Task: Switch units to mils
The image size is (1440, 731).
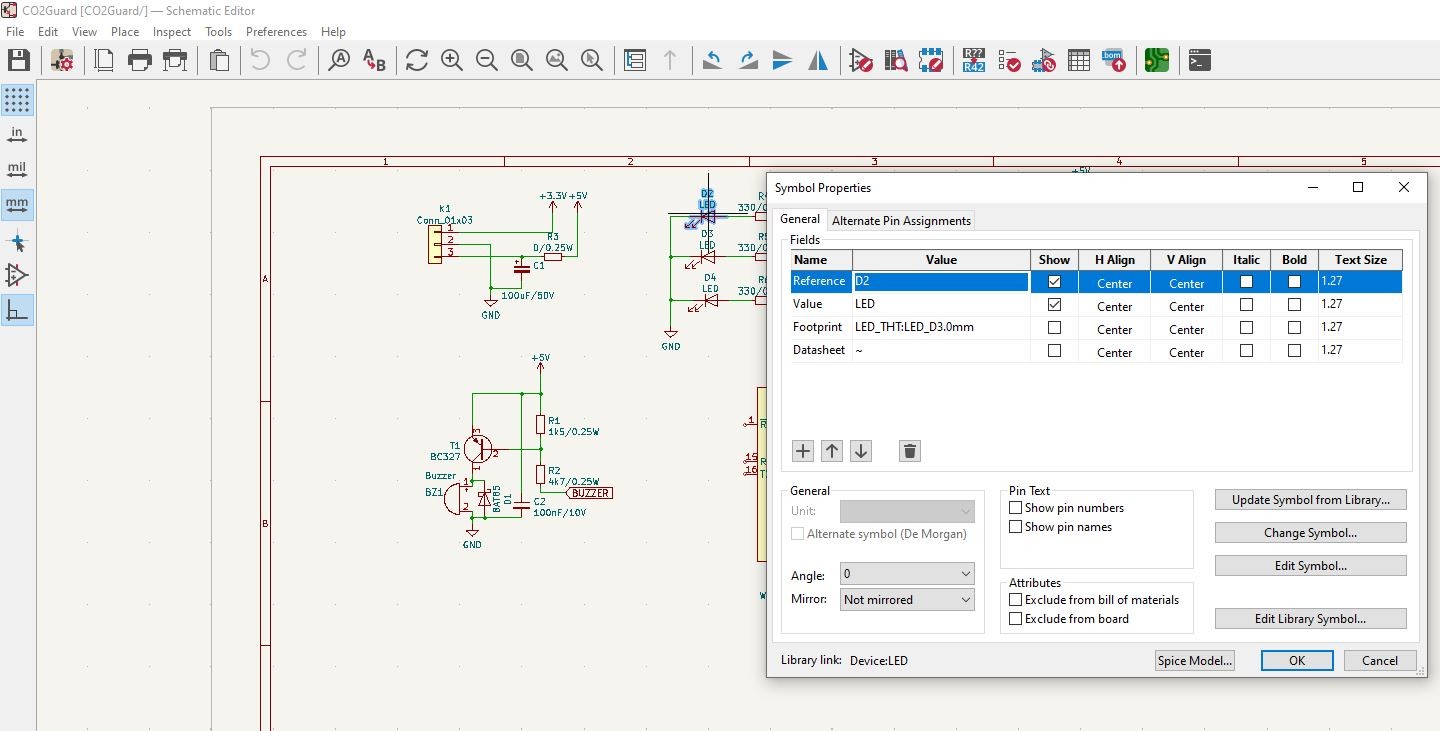Action: coord(17,170)
